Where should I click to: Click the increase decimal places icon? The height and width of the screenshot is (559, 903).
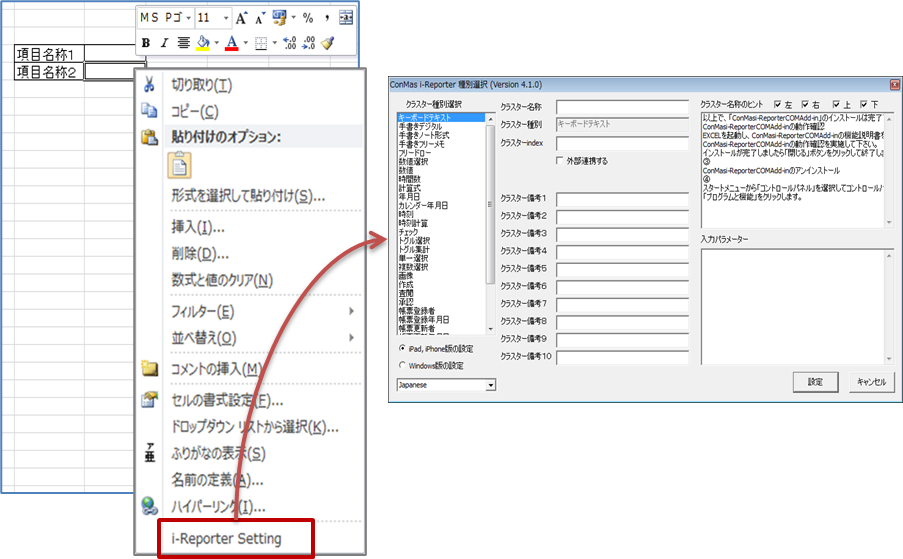point(290,43)
